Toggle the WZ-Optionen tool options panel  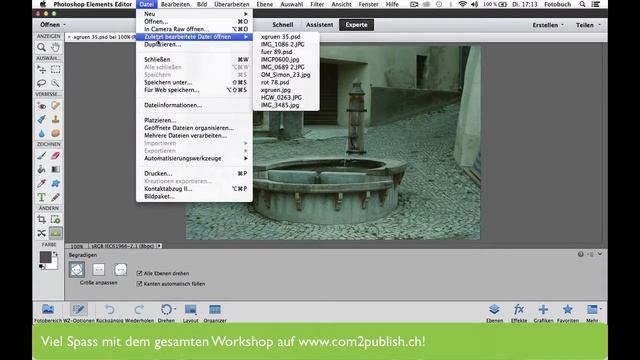[79, 313]
